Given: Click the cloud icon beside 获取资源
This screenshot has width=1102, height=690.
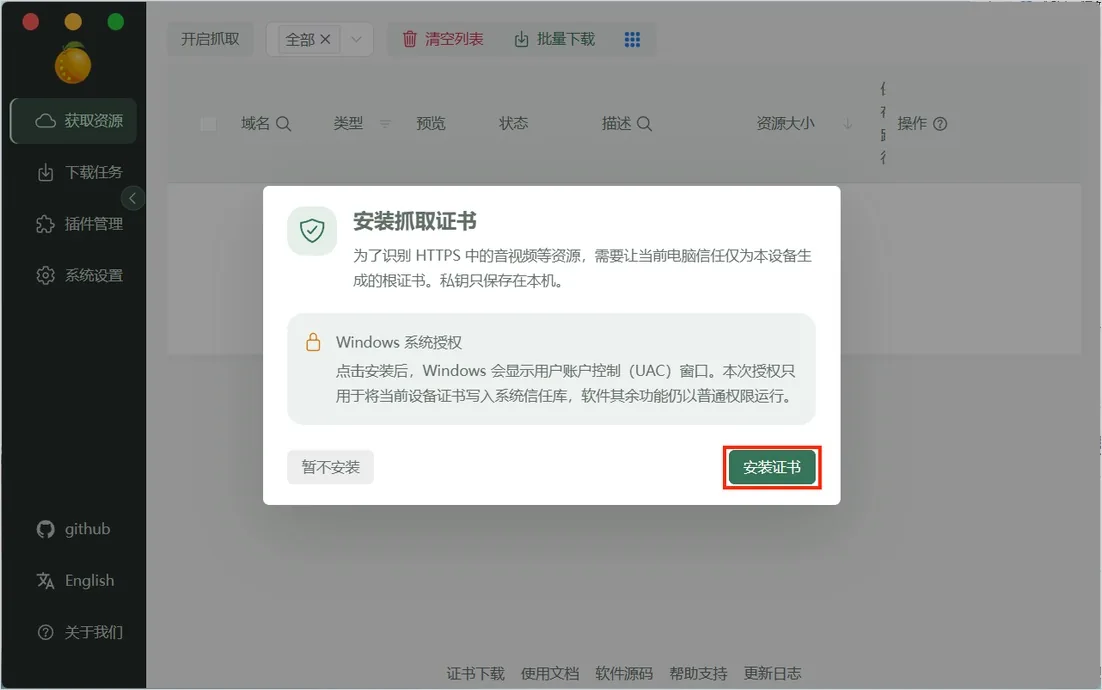Looking at the screenshot, I should [x=45, y=121].
